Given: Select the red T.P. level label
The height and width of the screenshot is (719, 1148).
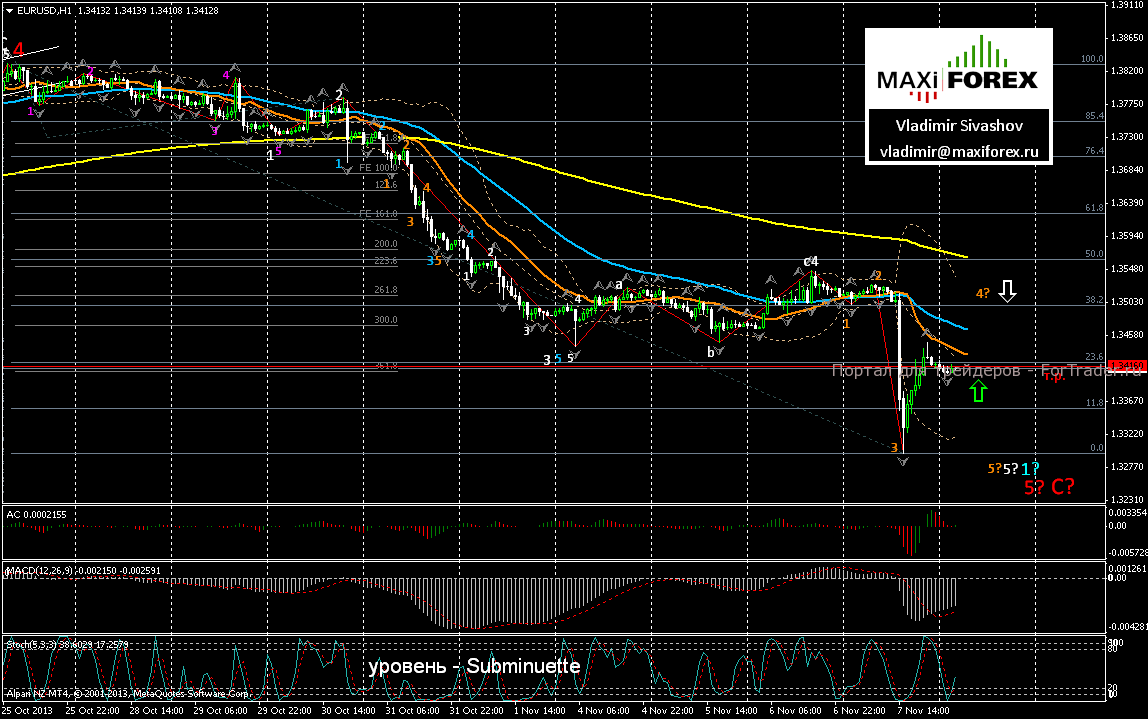Looking at the screenshot, I should pos(1053,377).
